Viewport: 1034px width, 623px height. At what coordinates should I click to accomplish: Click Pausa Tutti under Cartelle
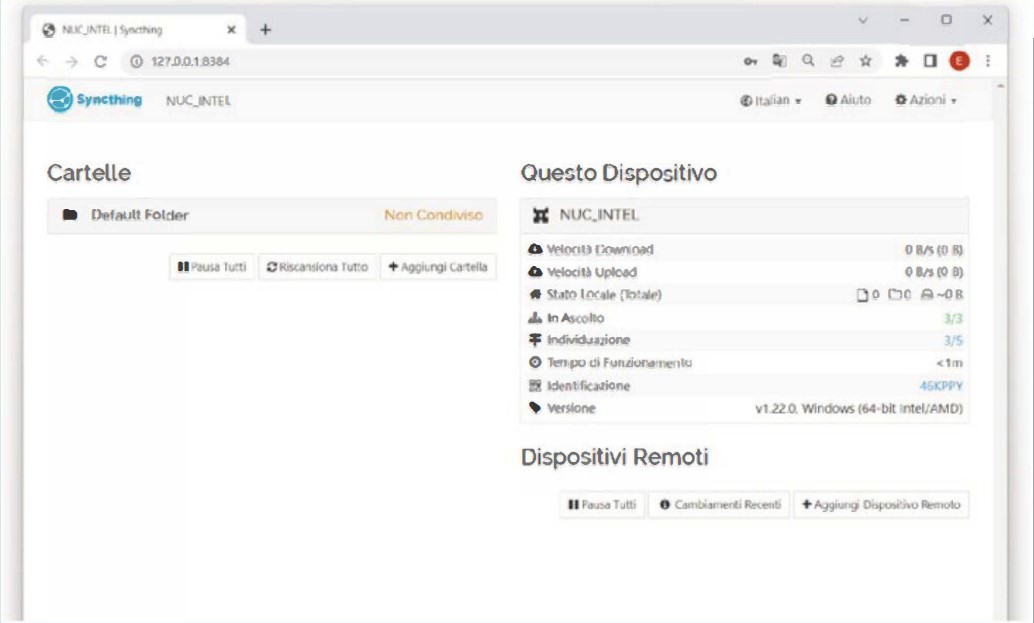click(x=212, y=267)
